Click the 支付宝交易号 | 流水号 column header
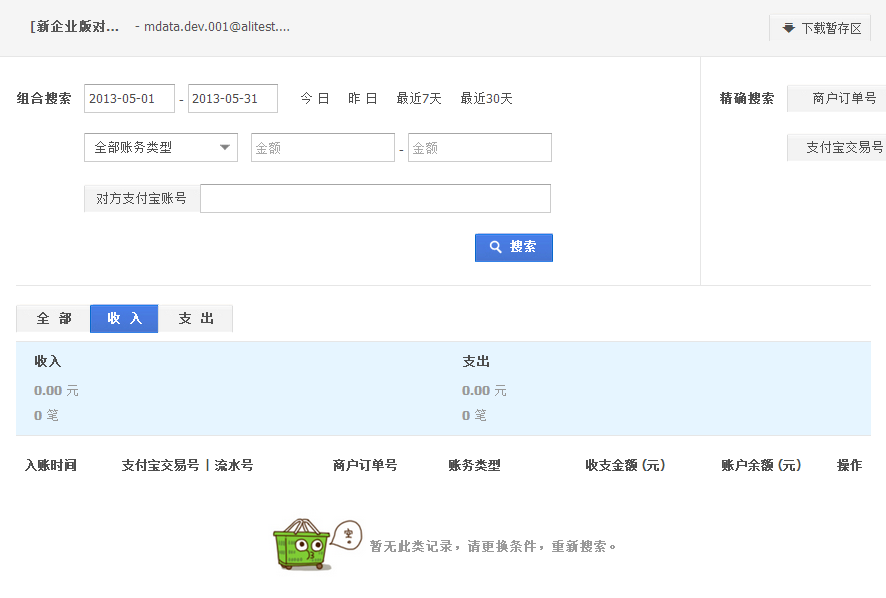This screenshot has width=886, height=598. 188,465
